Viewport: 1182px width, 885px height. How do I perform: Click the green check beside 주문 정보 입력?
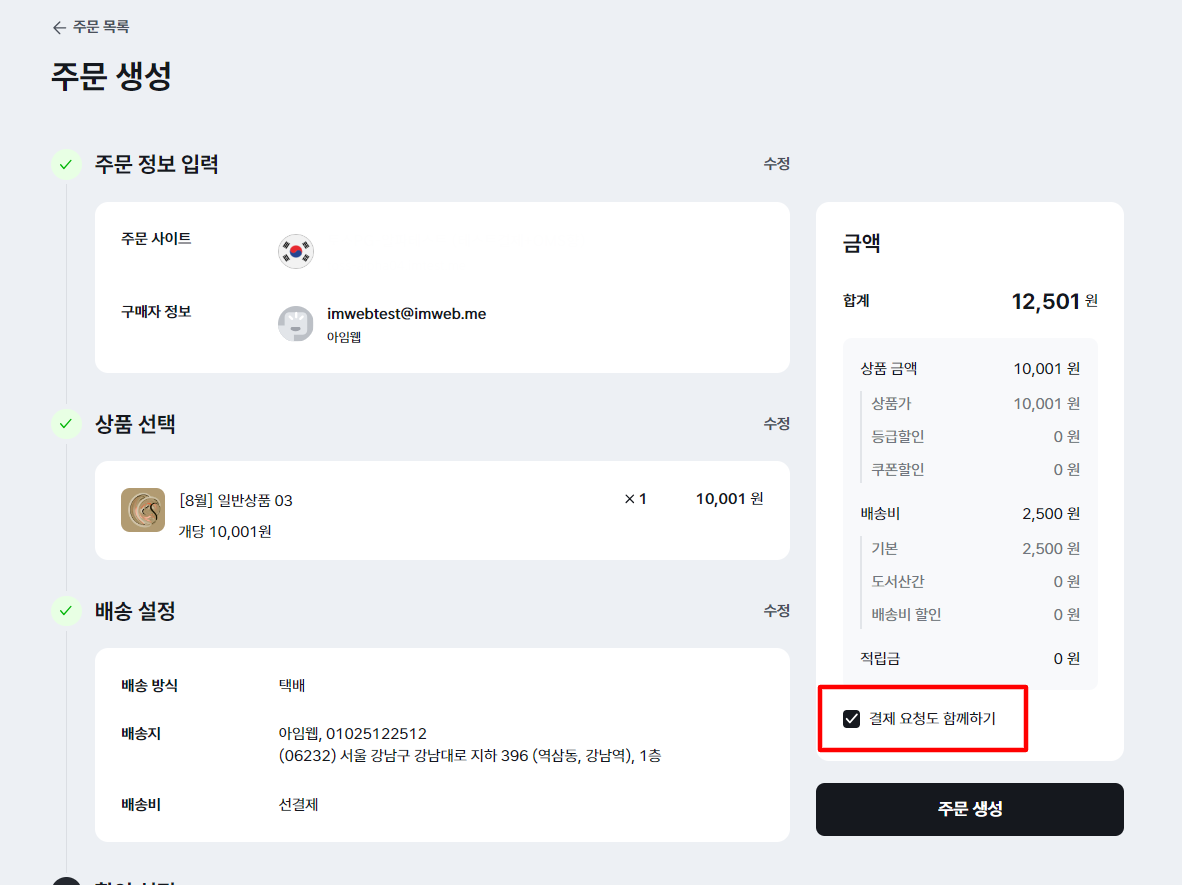[x=66, y=164]
